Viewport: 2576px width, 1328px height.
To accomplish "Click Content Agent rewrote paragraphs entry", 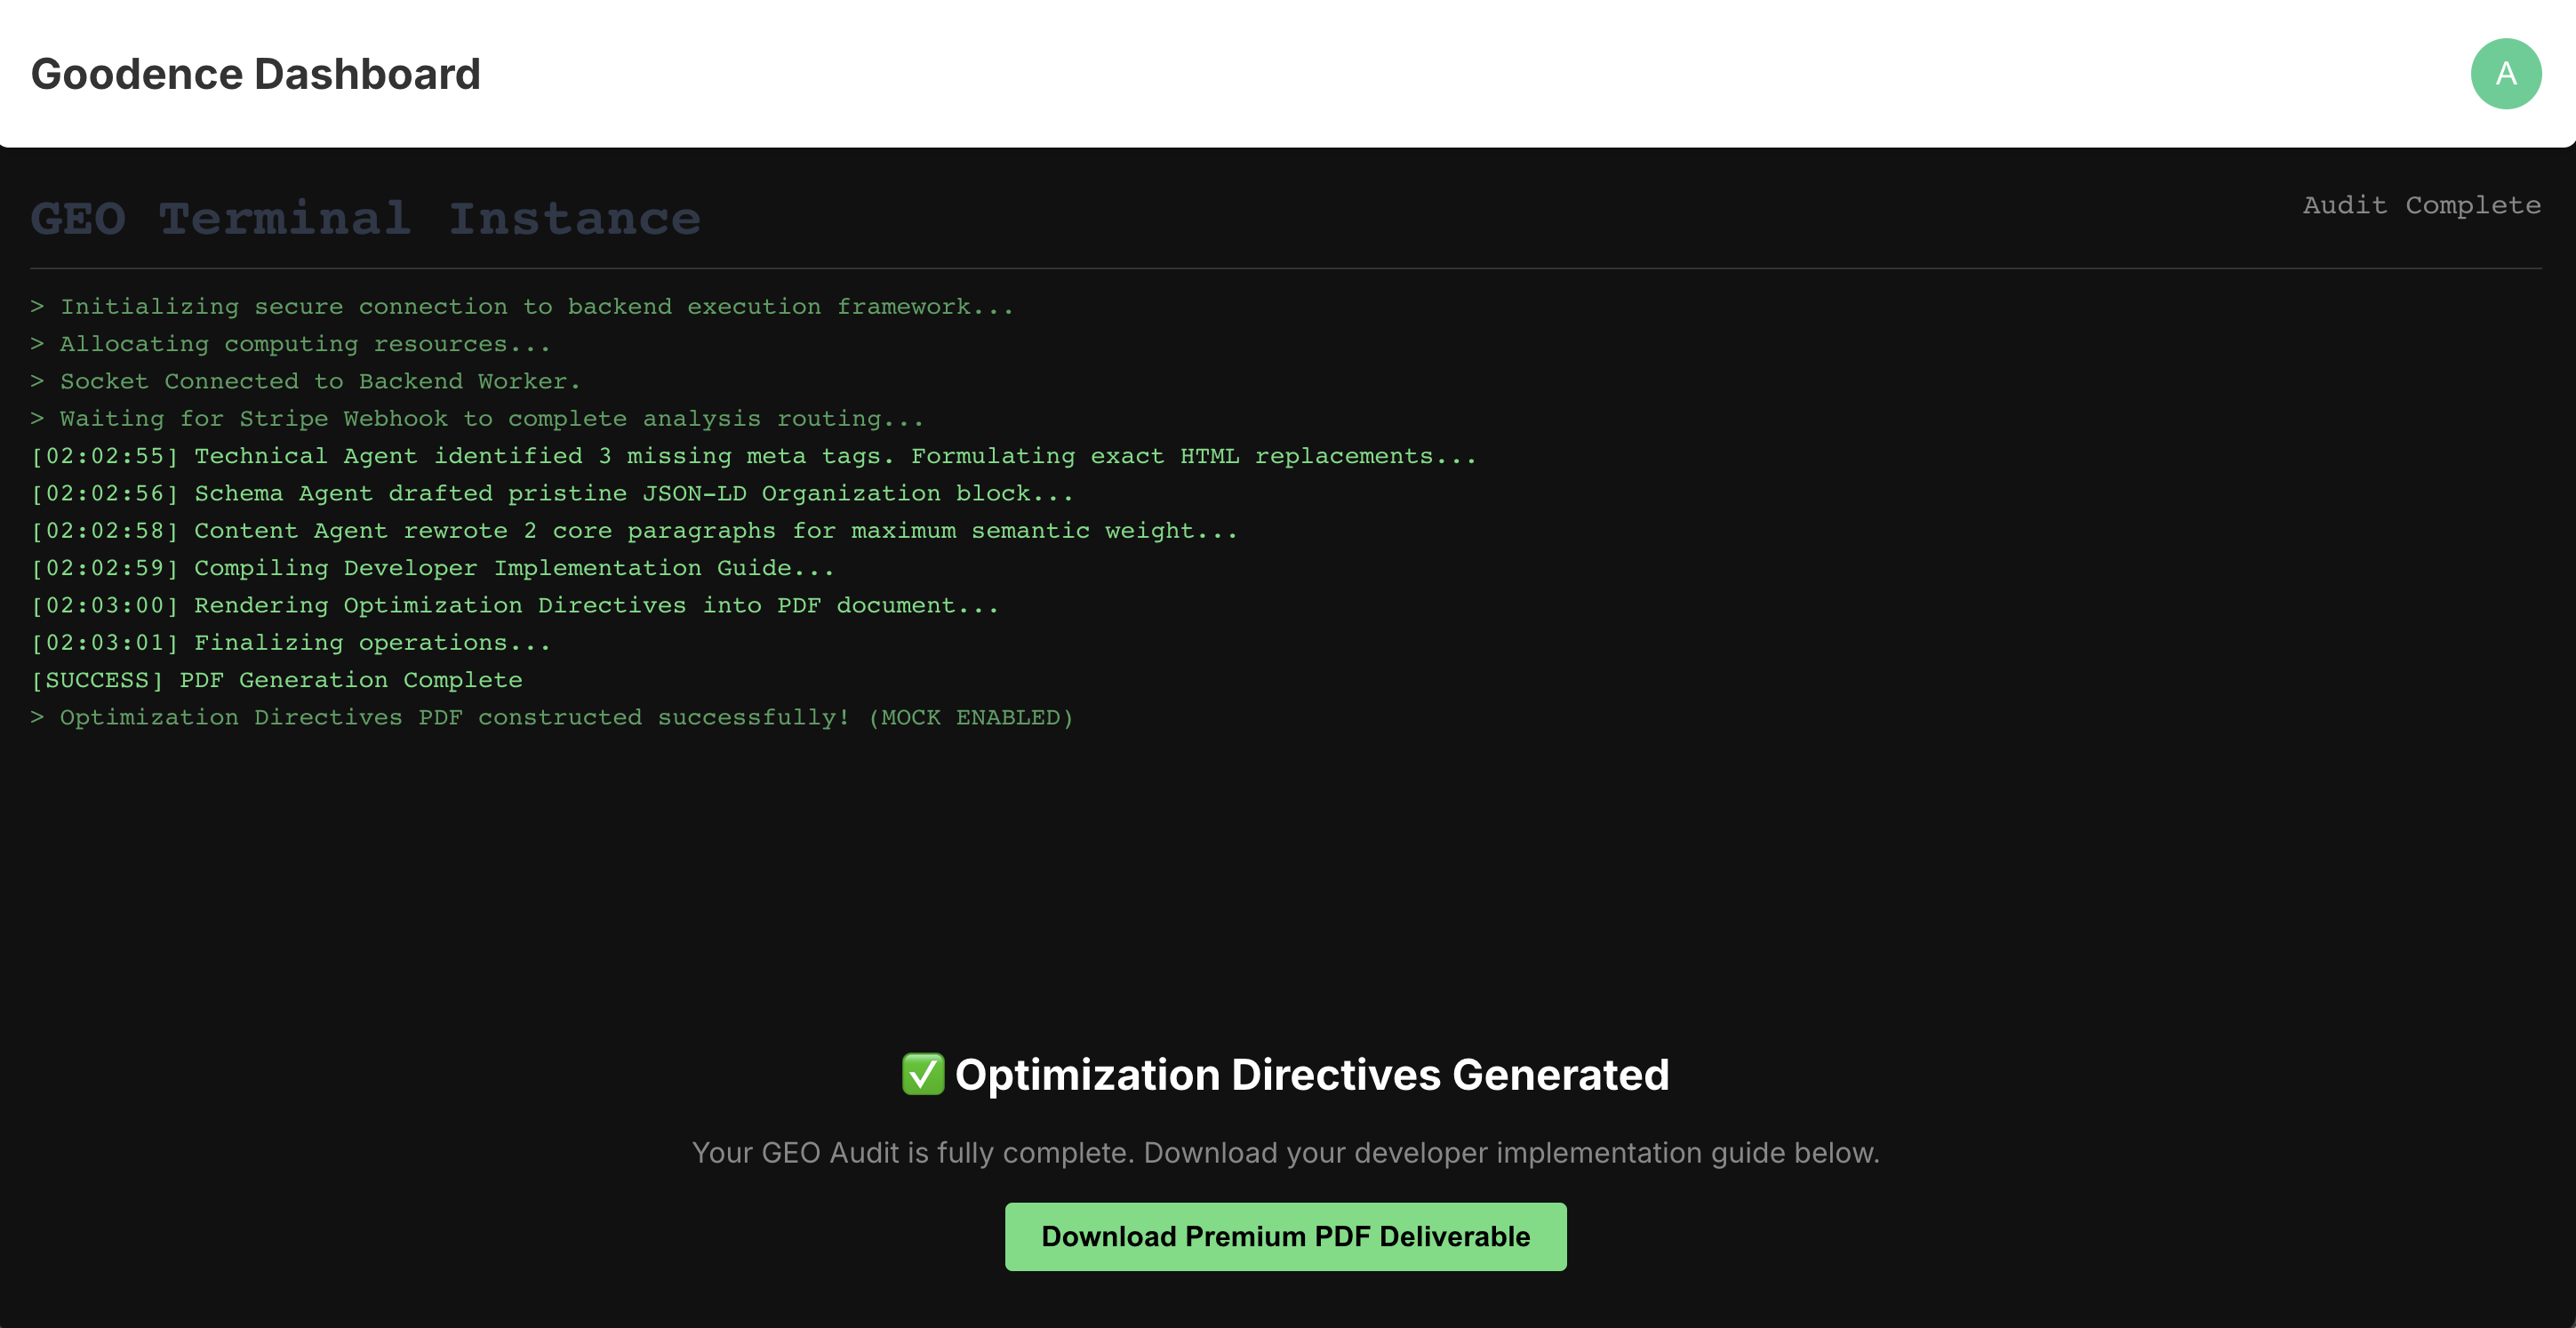I will [x=634, y=531].
